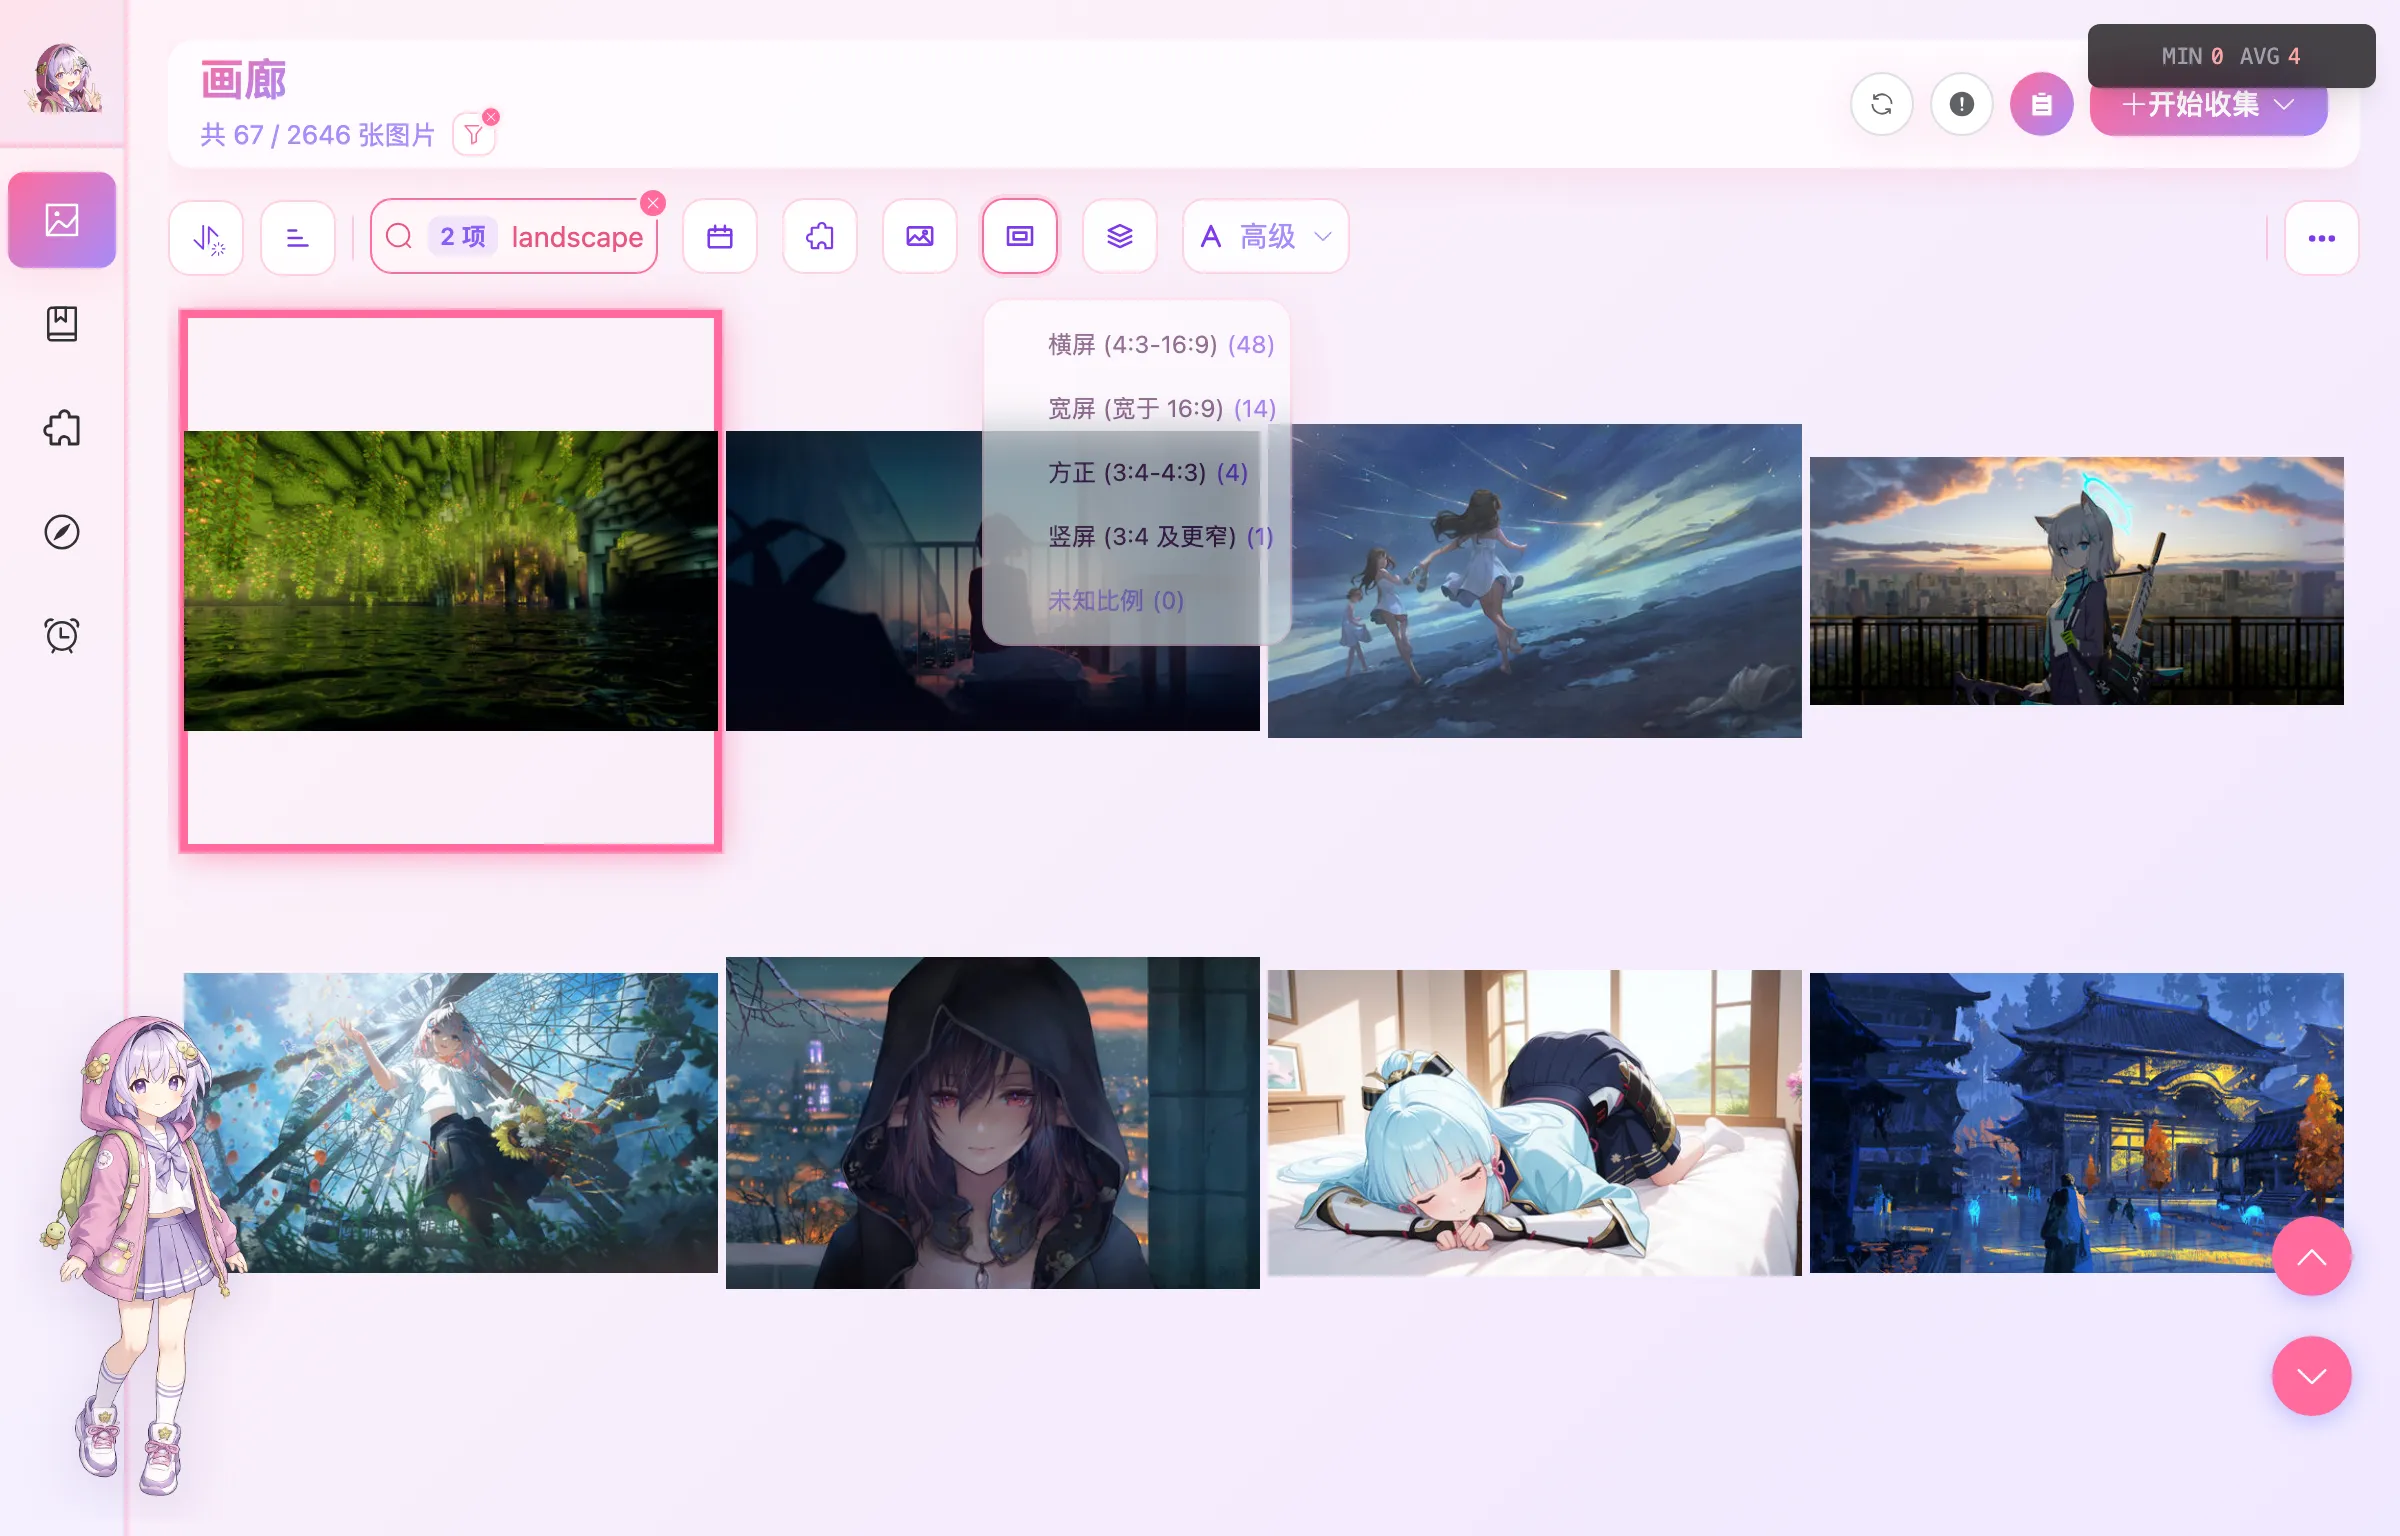Click the refresh icon in header
2400x1536 pixels.
point(1882,104)
